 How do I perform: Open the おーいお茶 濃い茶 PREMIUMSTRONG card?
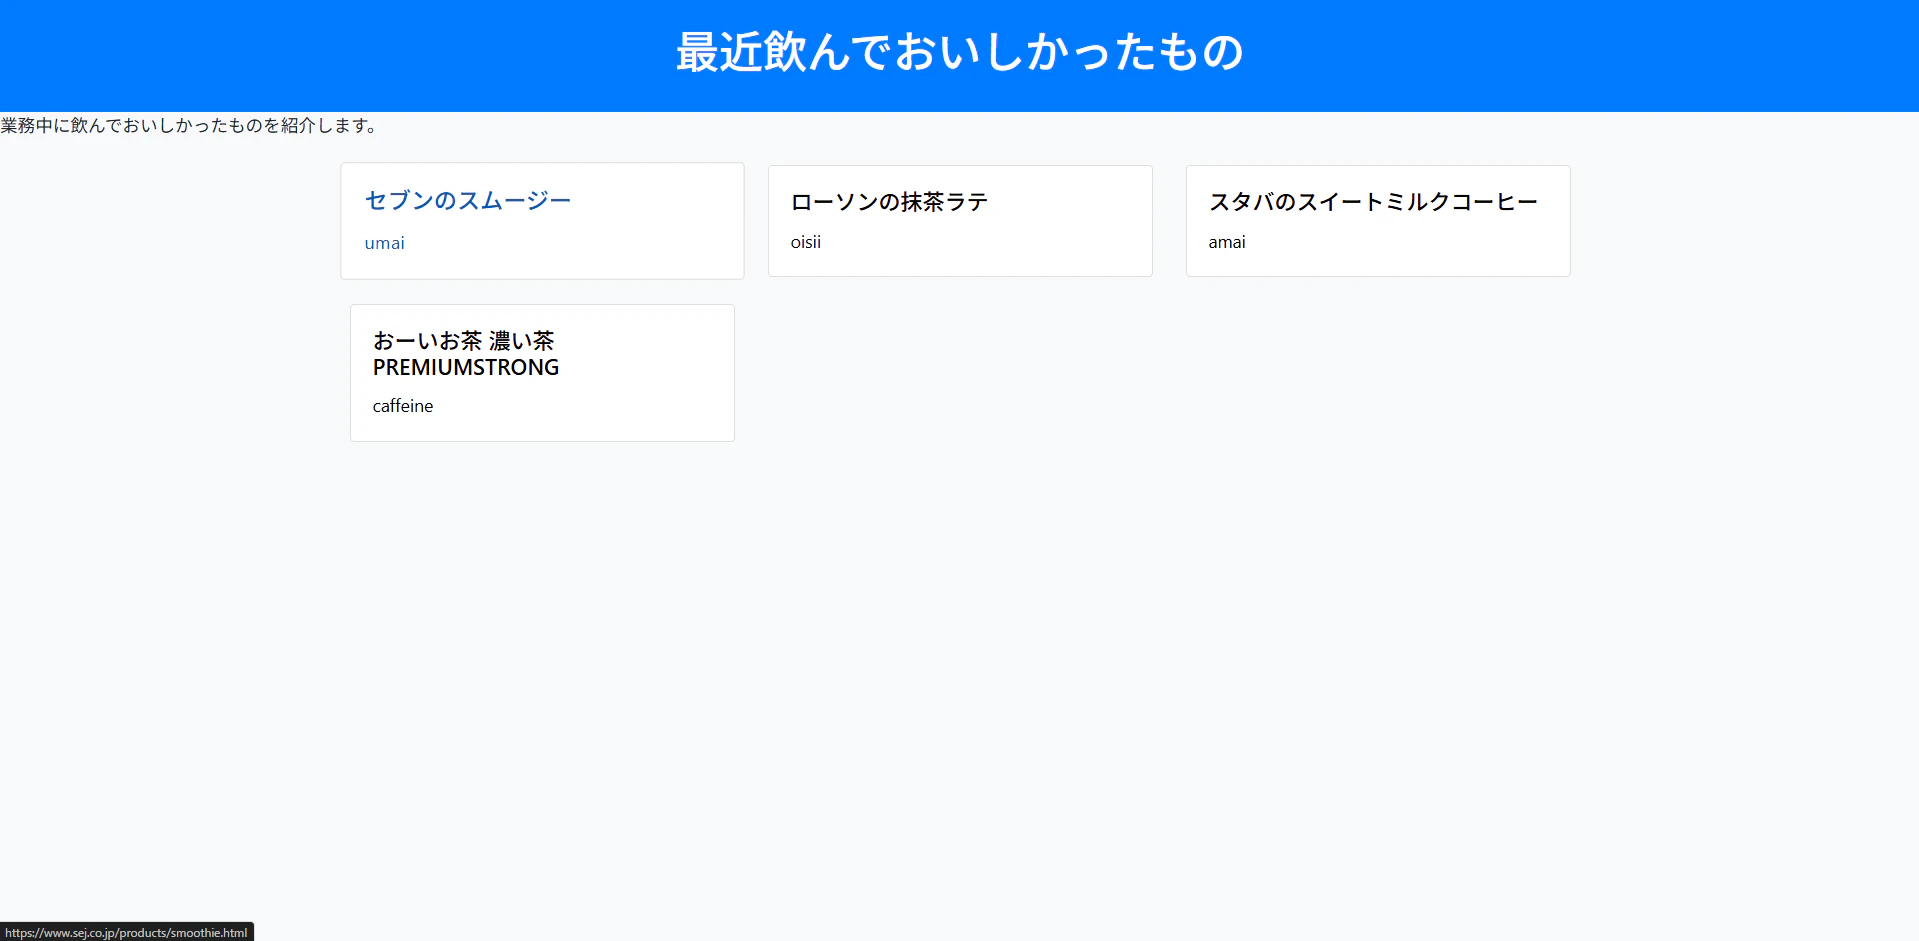[x=542, y=373]
